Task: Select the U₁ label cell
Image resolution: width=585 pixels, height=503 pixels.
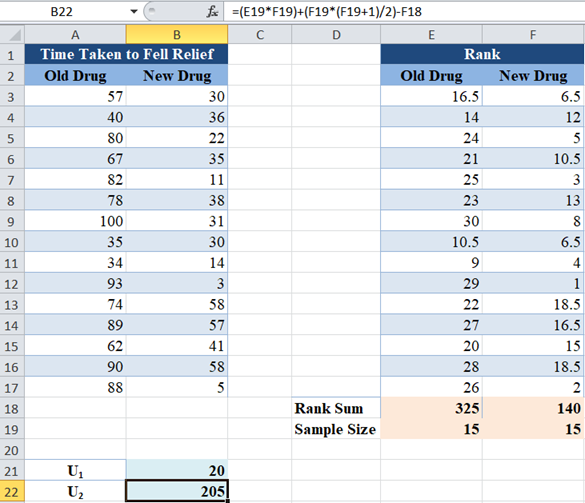Action: coord(75,471)
